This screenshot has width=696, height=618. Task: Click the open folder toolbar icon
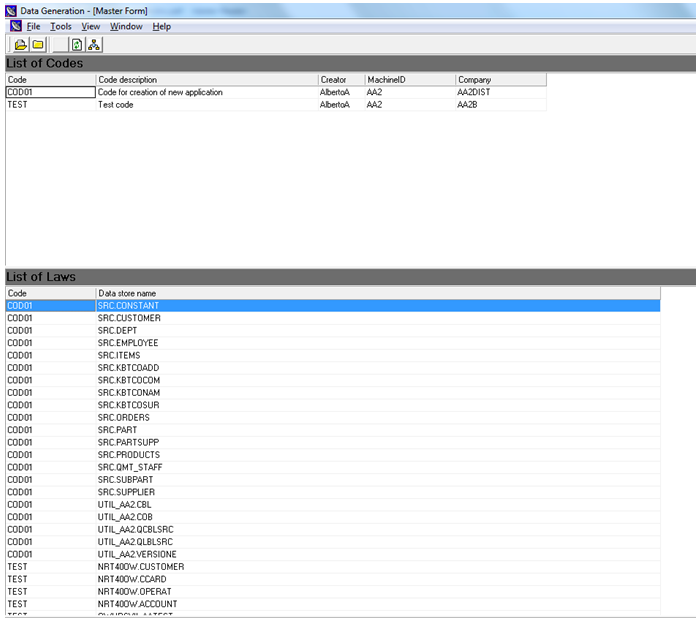point(20,45)
